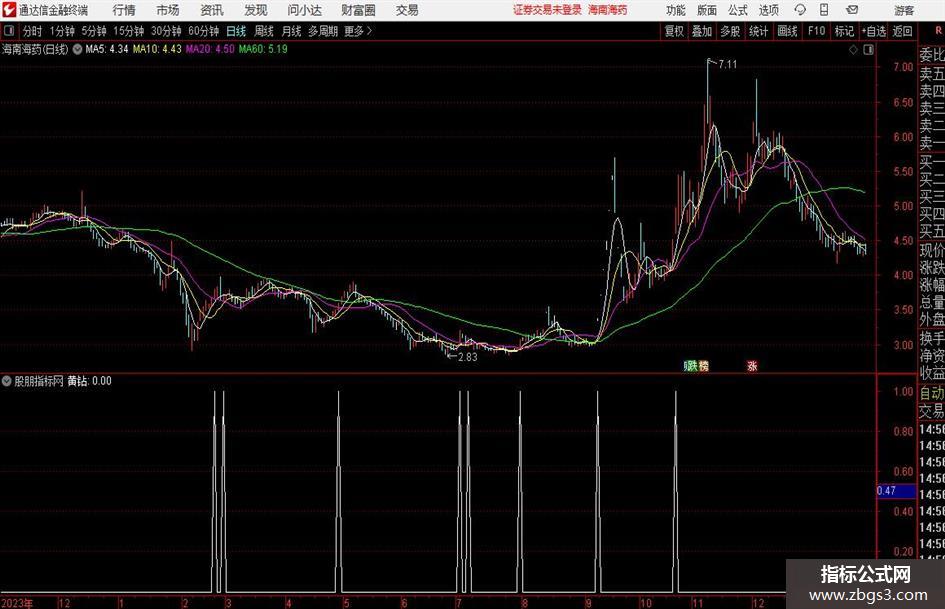Click the MA10: 4.43 value
Viewport: 945px width, 609px height.
click(x=157, y=49)
